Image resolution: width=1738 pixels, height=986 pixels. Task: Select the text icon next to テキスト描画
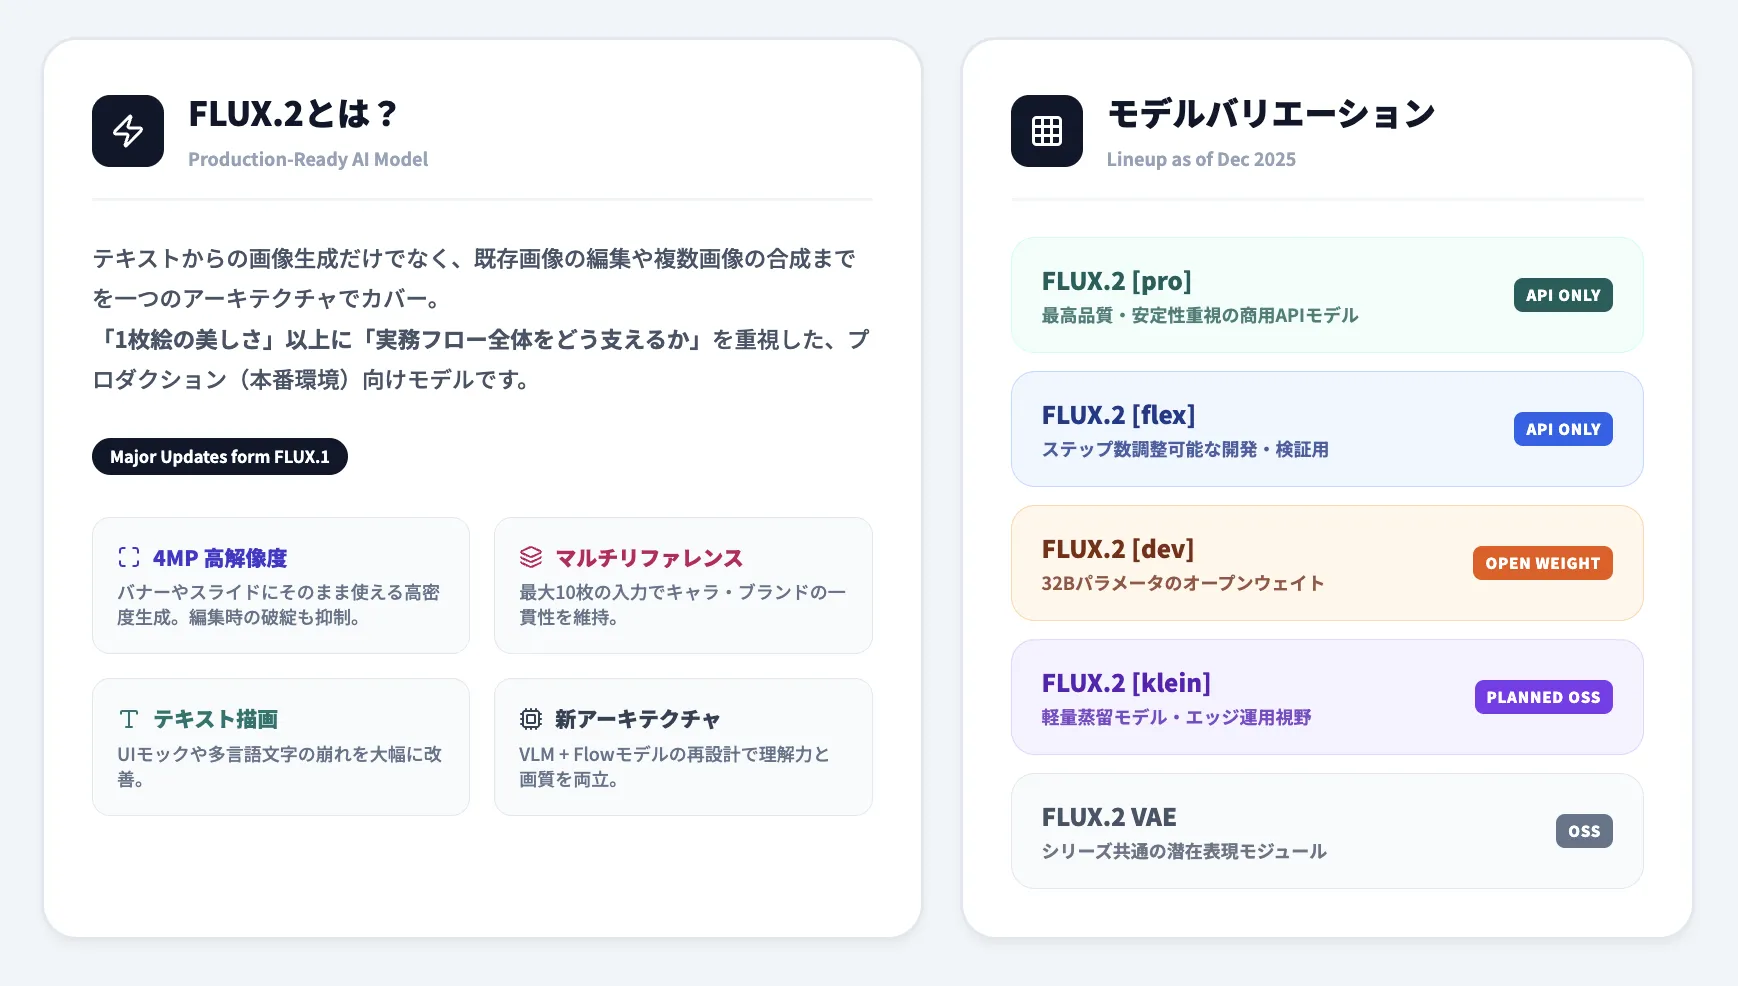click(127, 718)
